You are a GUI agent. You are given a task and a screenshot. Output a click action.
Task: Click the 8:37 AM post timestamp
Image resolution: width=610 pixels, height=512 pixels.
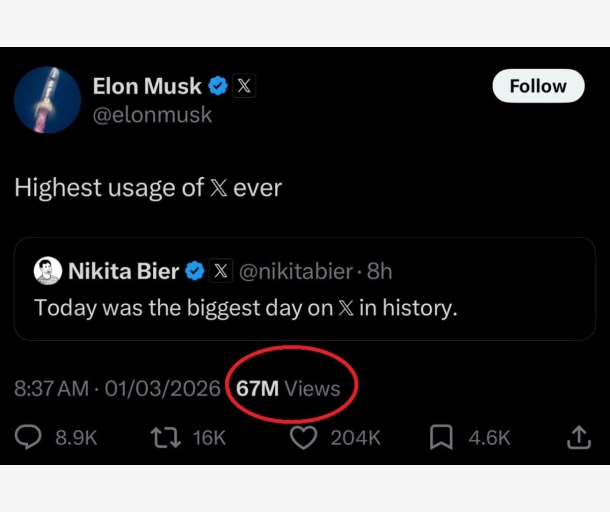[52, 388]
